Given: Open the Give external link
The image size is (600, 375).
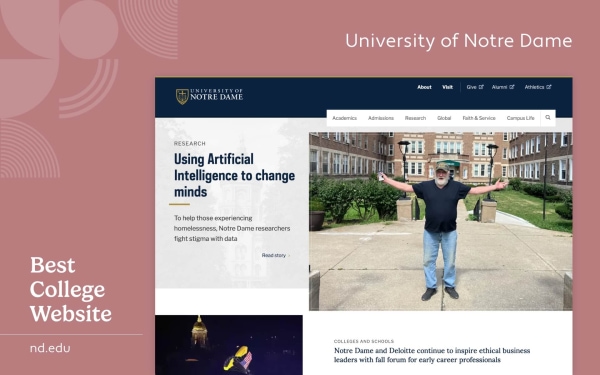Looking at the screenshot, I should click(x=475, y=87).
